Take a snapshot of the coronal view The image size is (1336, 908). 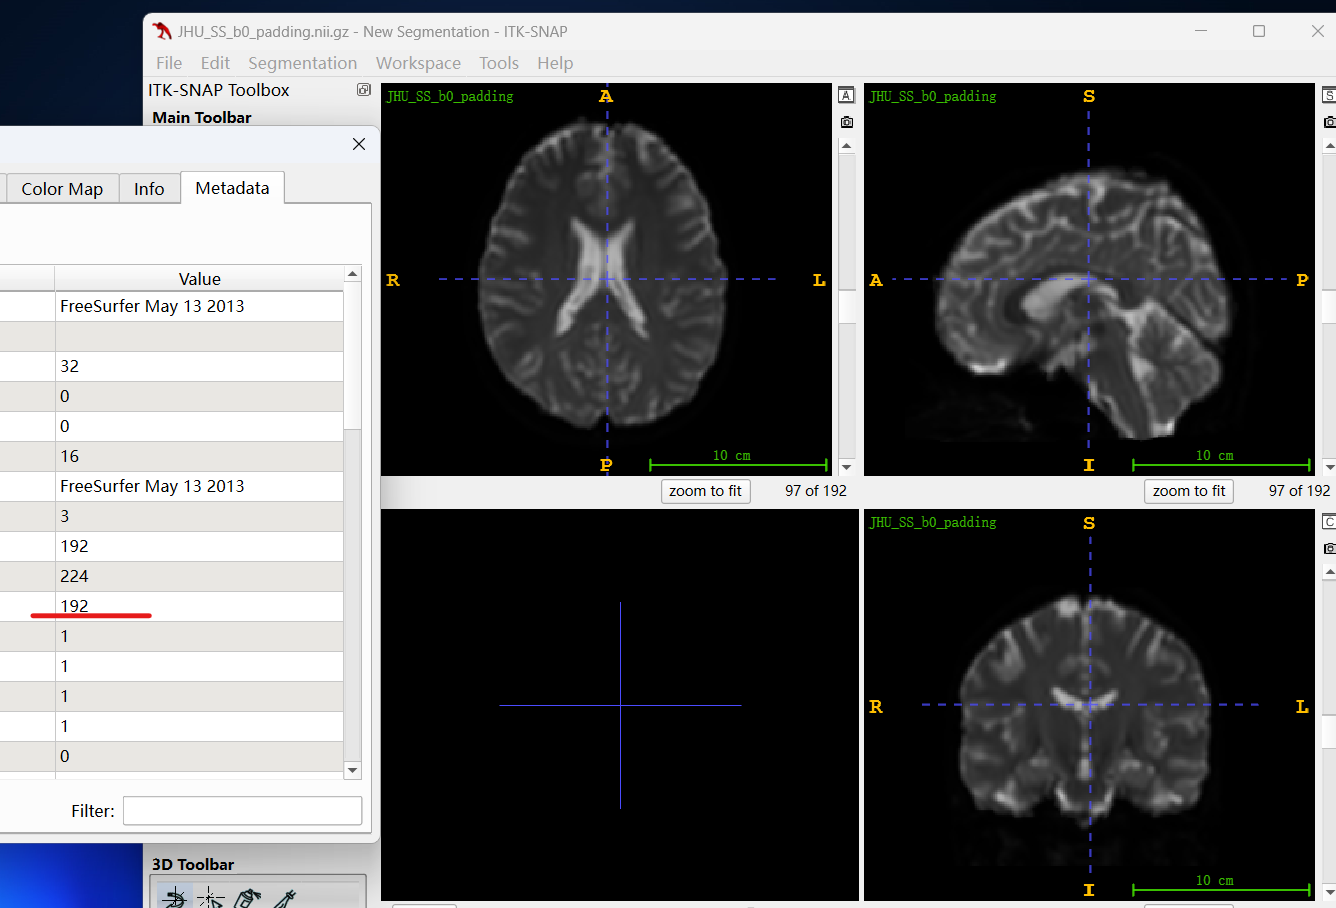(1329, 548)
